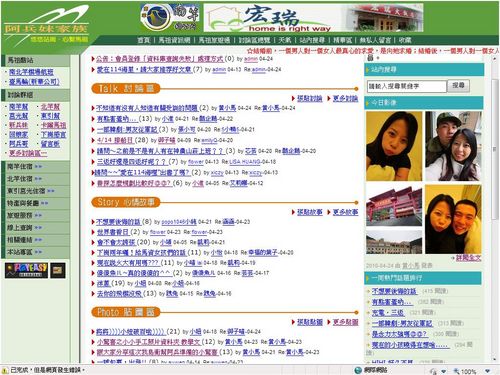
Task: Open 北竿幫 in the discussion groups list
Action: pos(50,107)
